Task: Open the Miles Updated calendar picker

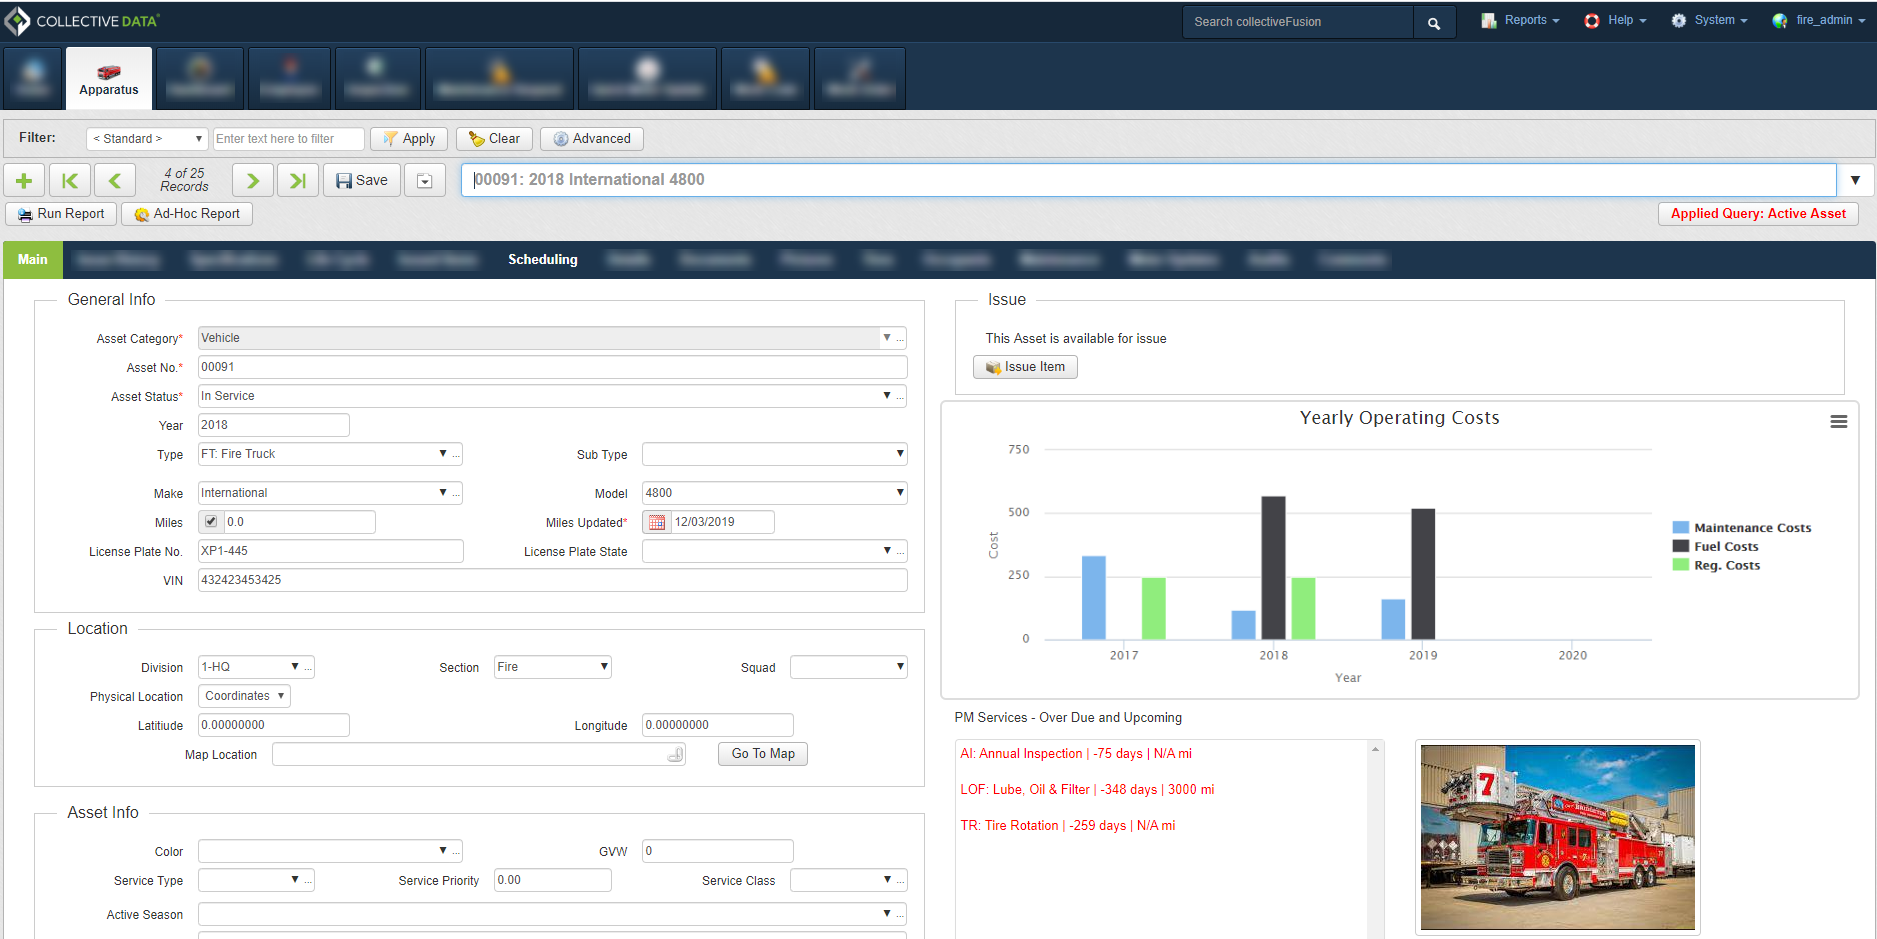Action: pos(657,522)
